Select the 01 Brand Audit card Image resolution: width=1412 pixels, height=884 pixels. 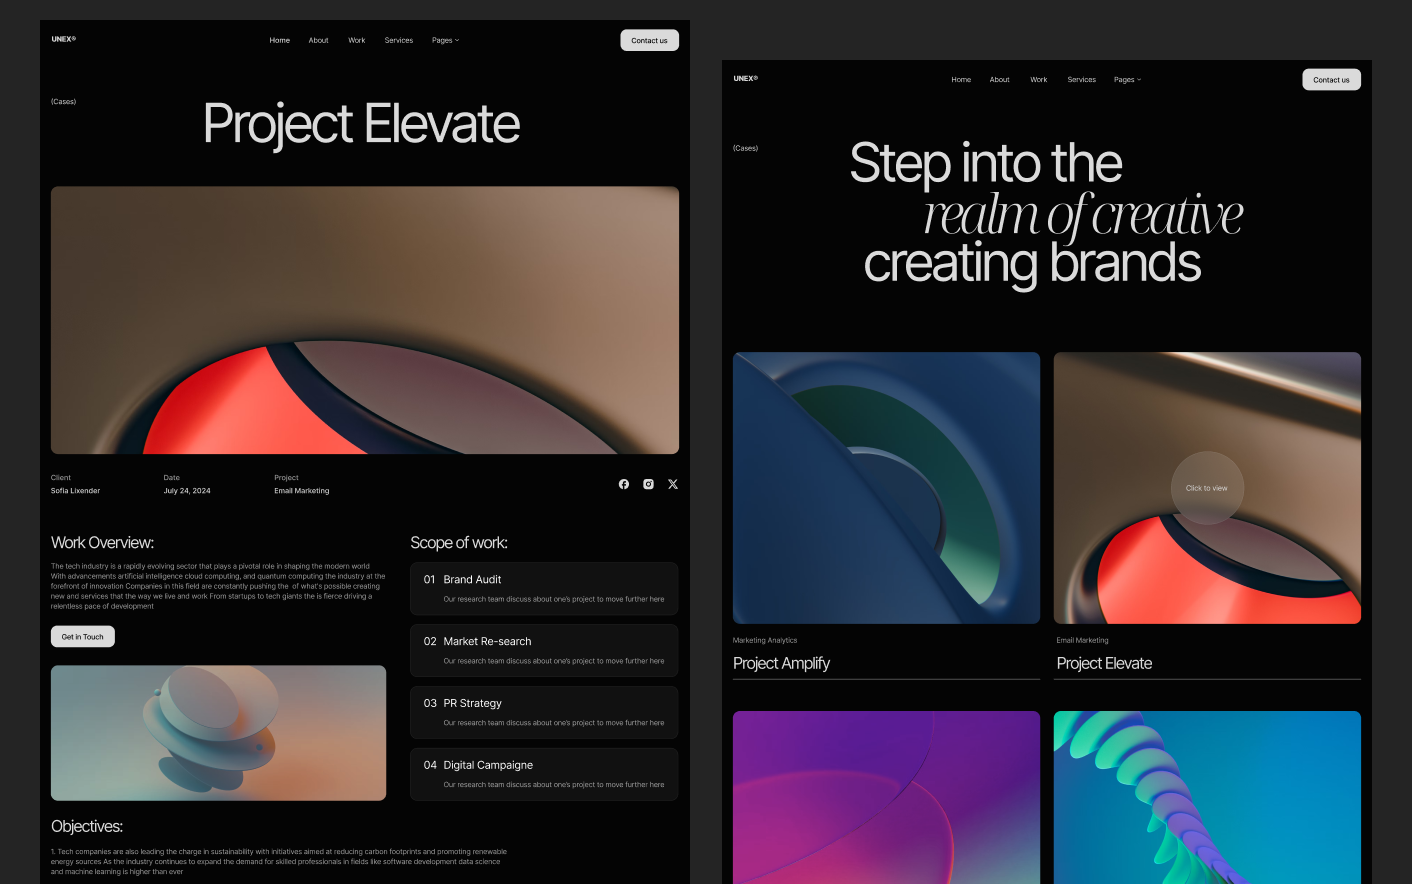[544, 588]
